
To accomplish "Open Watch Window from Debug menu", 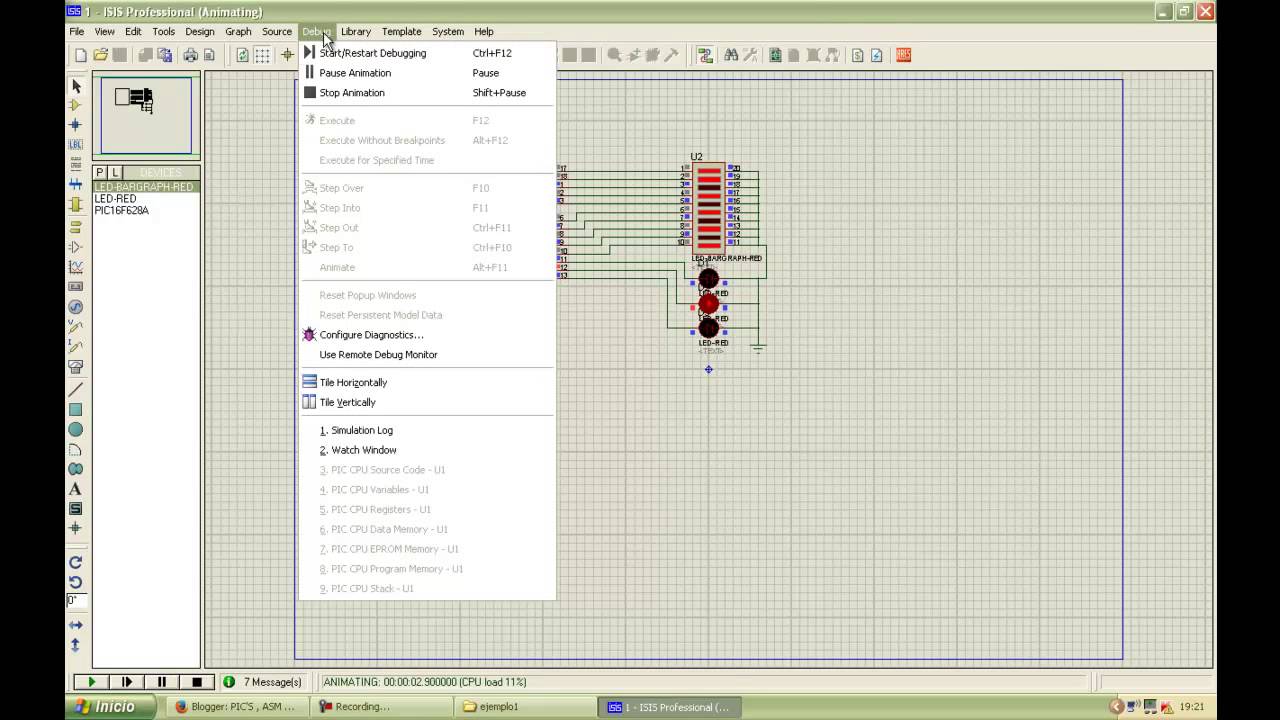I will pos(426,451).
